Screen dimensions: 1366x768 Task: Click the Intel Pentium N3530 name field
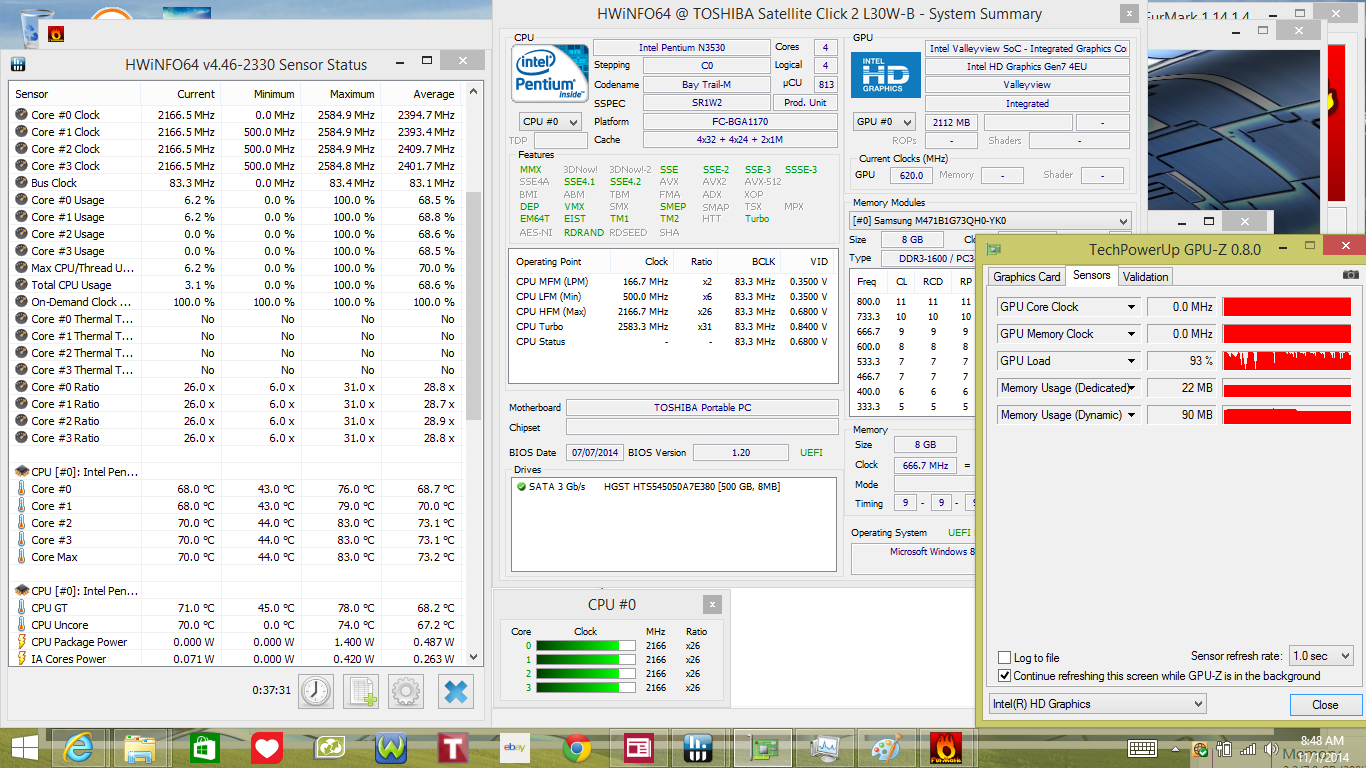[681, 48]
